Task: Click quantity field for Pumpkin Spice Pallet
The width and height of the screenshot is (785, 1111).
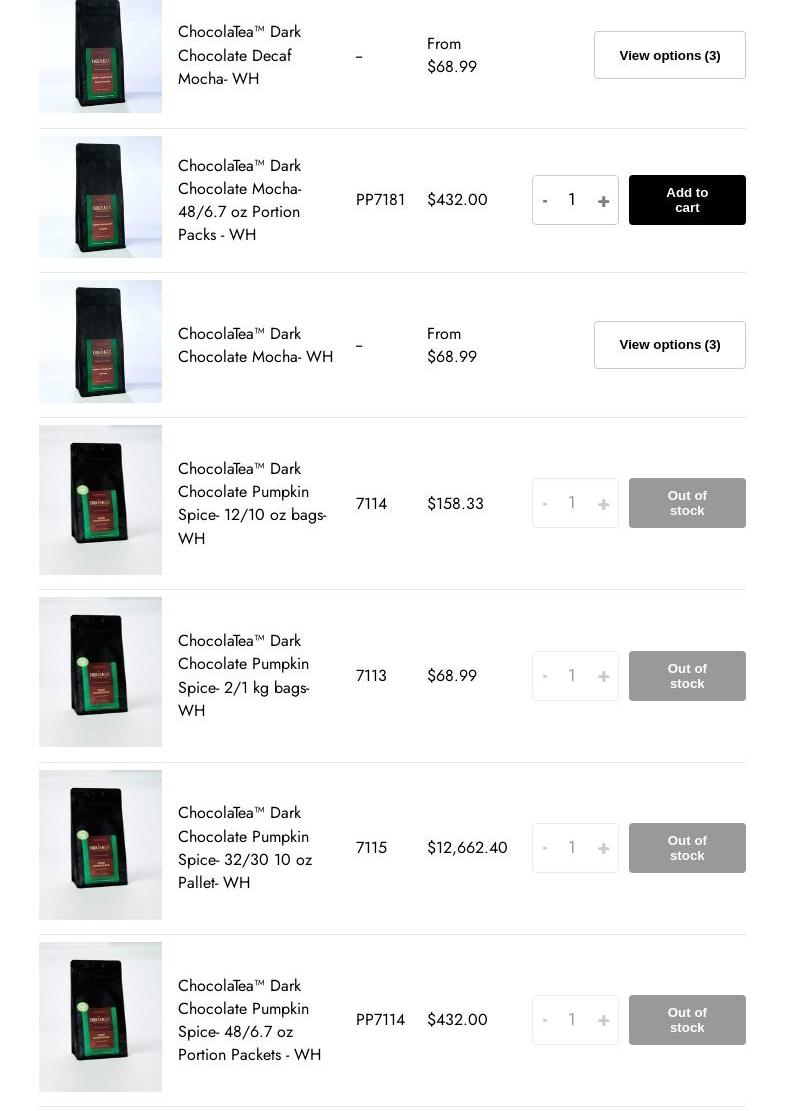Action: (x=572, y=848)
